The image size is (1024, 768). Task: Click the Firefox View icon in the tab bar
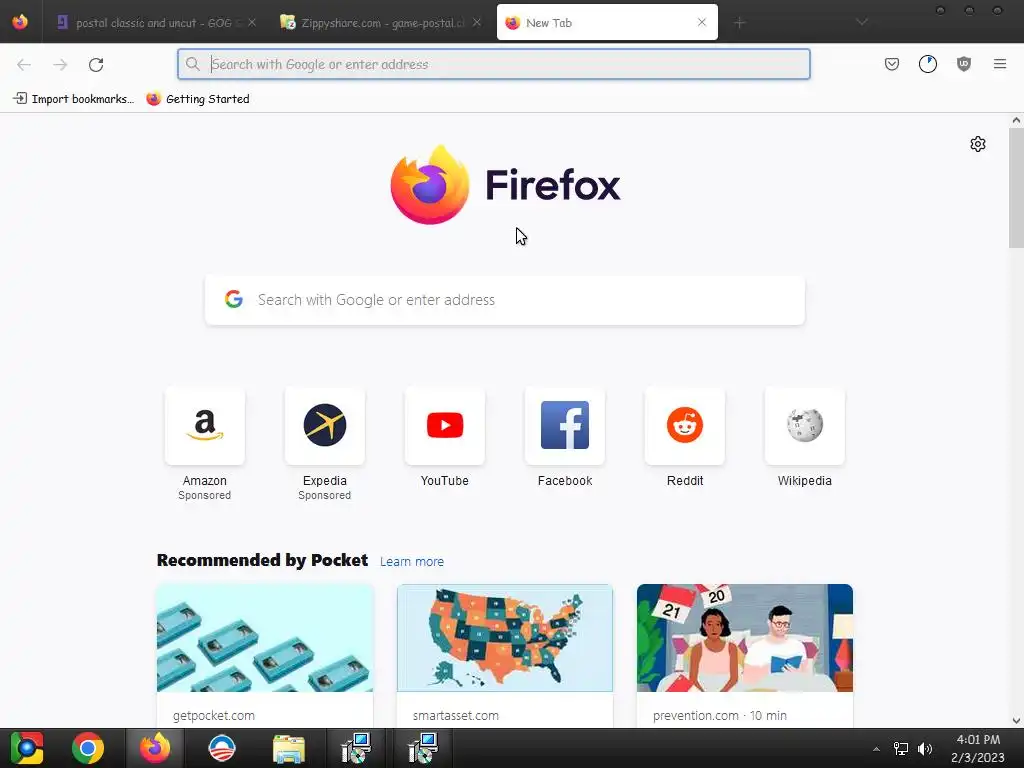[x=20, y=22]
